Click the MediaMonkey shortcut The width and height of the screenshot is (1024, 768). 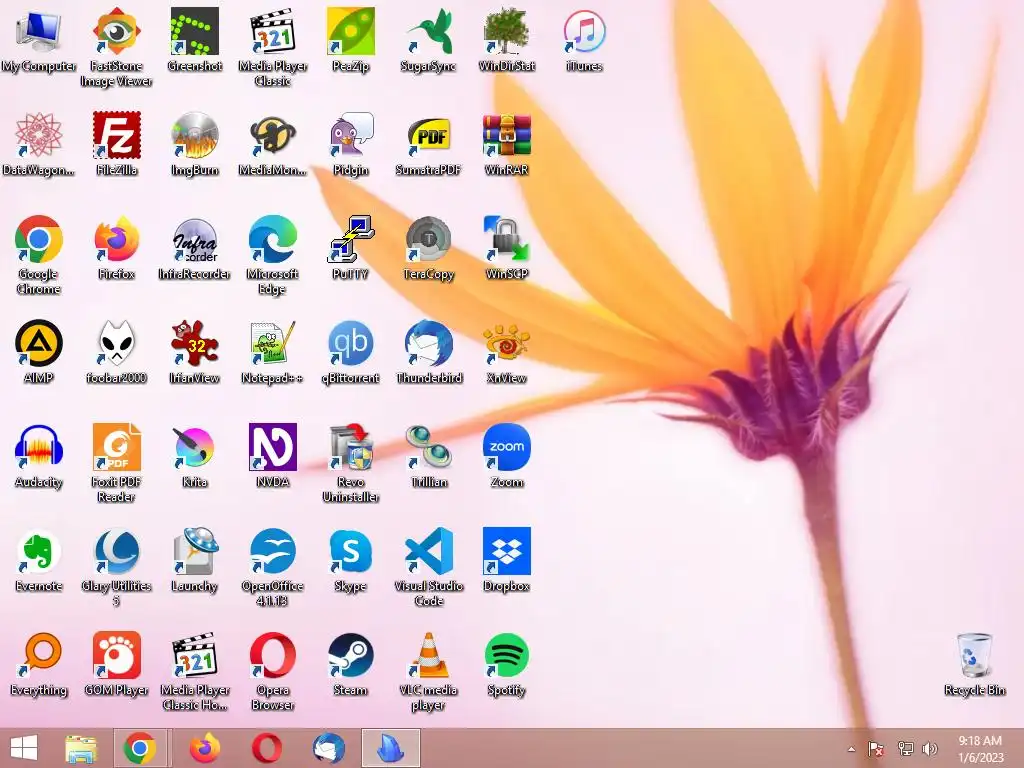tap(272, 135)
